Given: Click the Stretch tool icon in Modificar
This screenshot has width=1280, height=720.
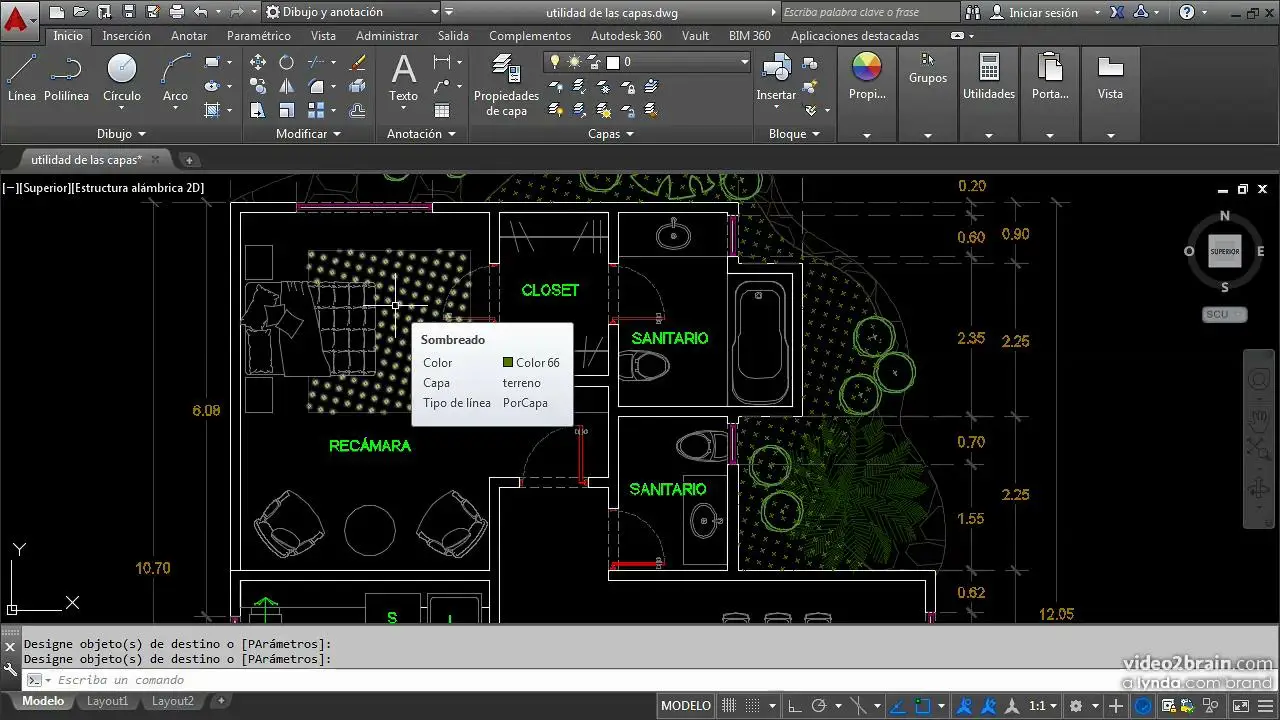Looking at the screenshot, I should point(258,110).
